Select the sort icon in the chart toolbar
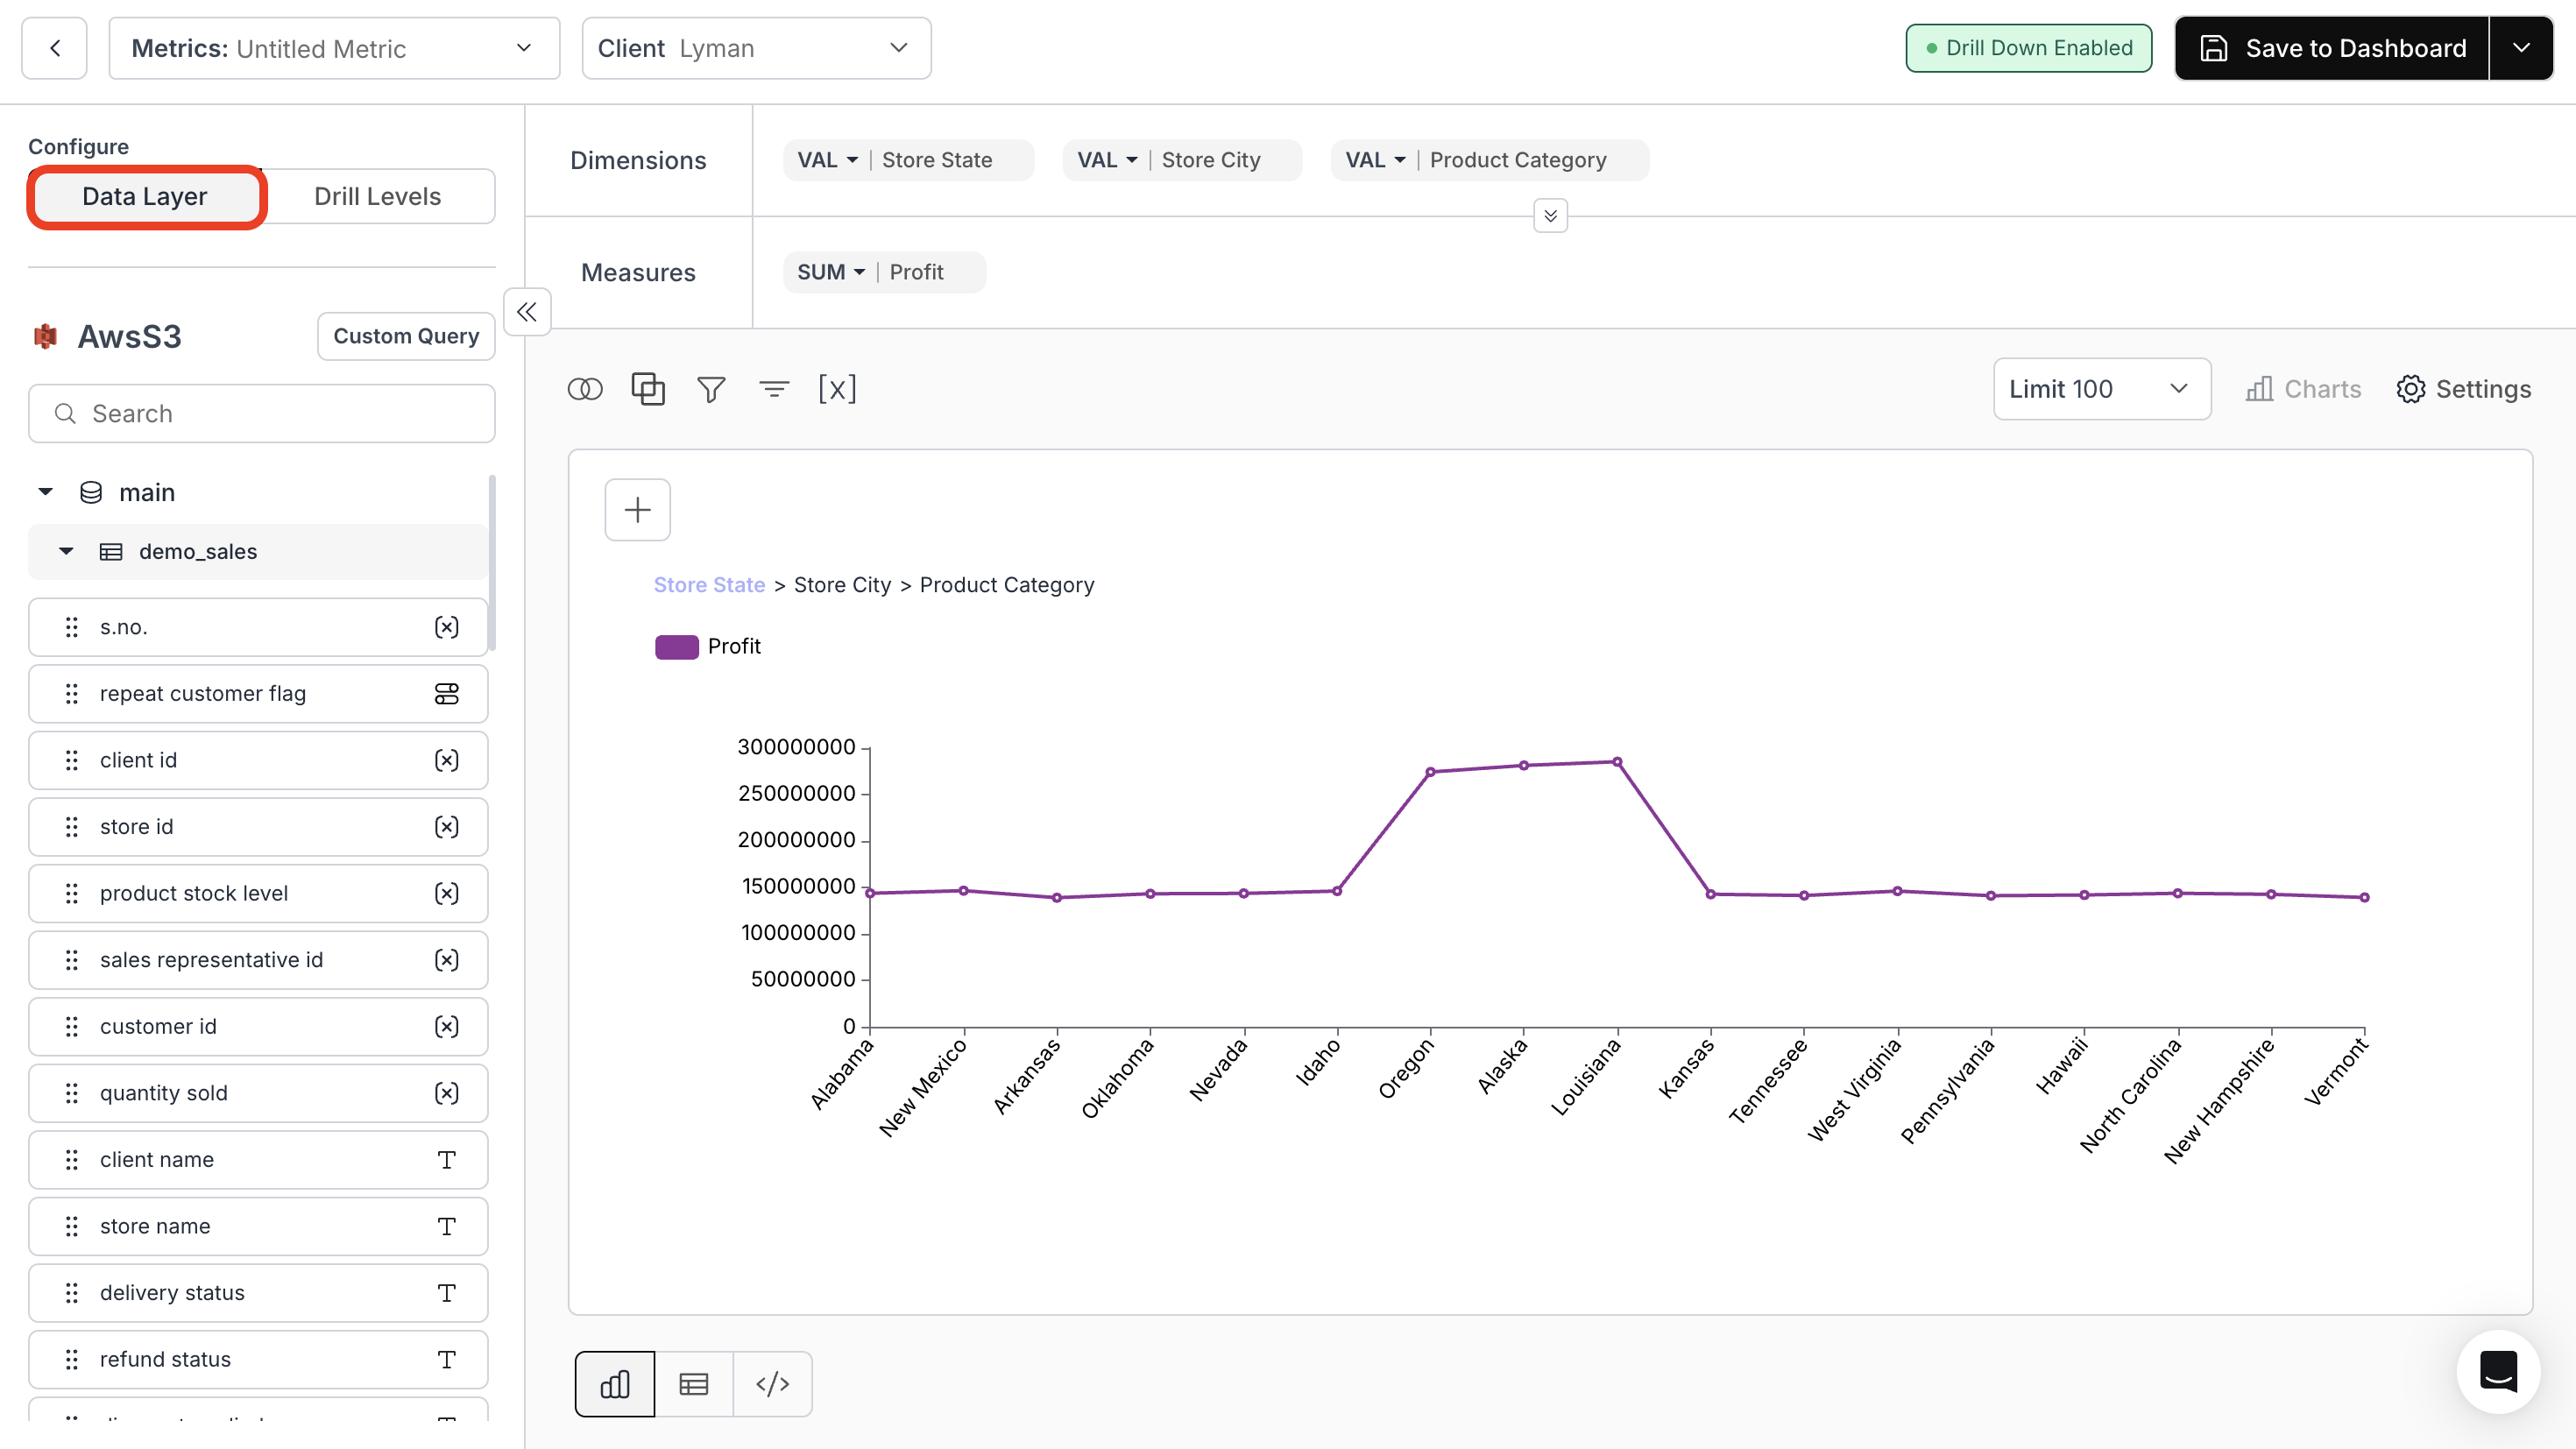The height and width of the screenshot is (1449, 2576). tap(774, 389)
